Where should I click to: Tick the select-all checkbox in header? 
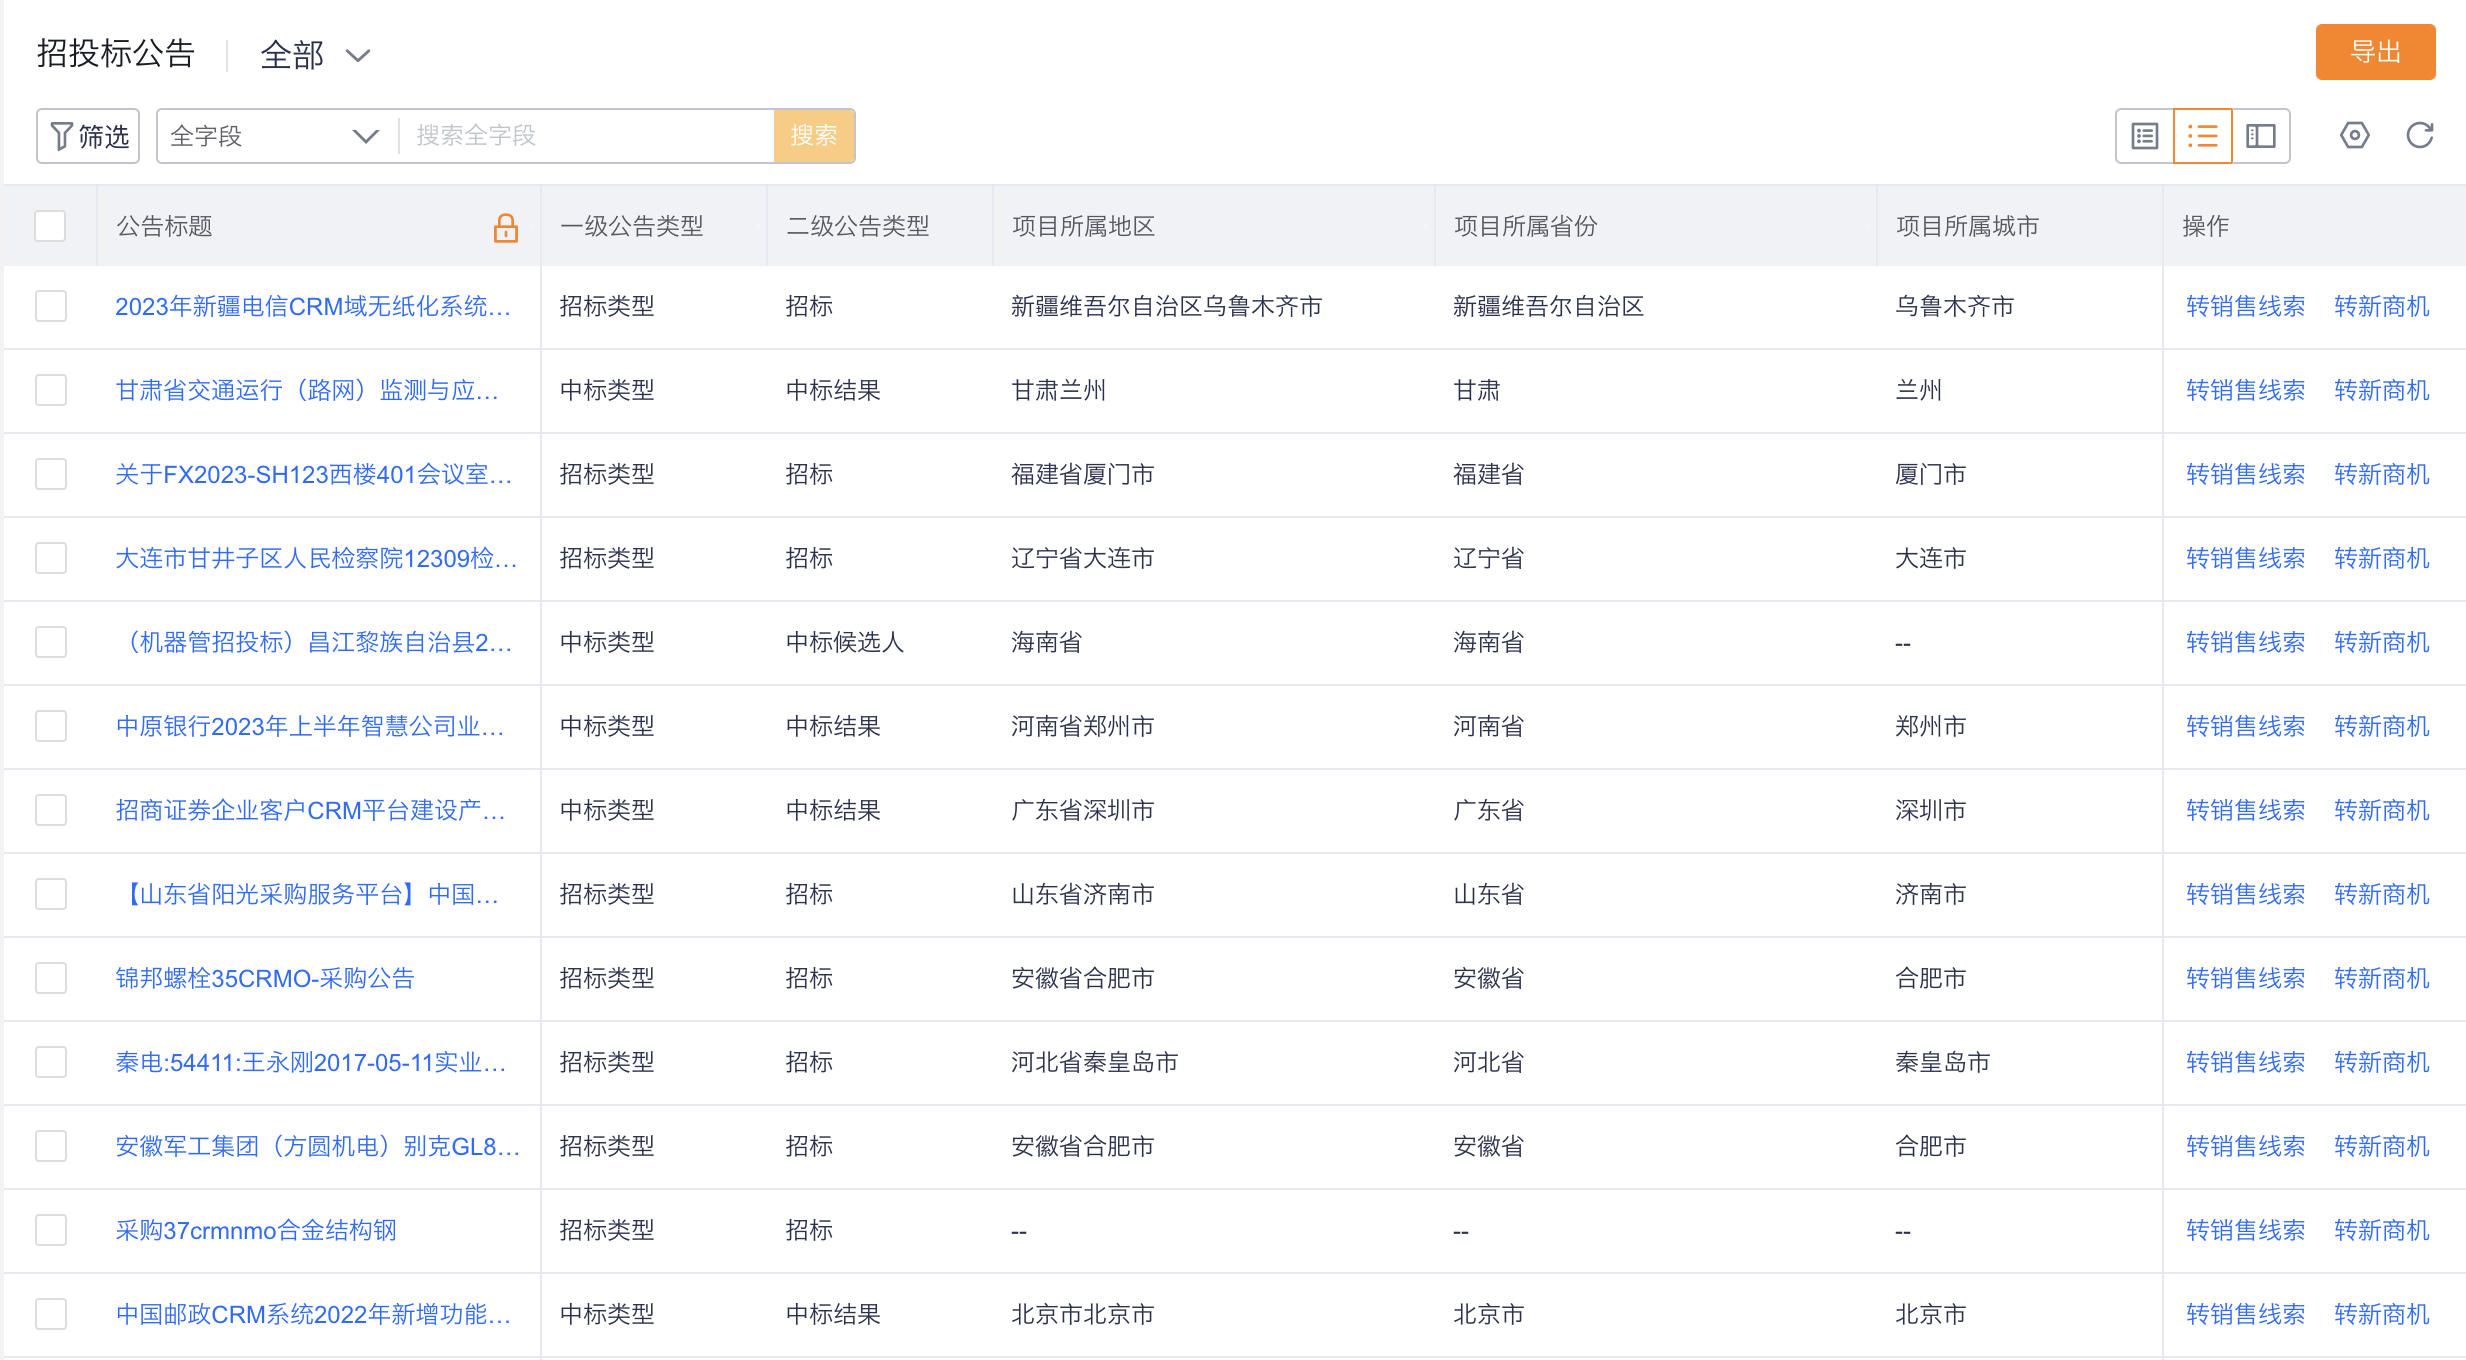pyautogui.click(x=50, y=226)
